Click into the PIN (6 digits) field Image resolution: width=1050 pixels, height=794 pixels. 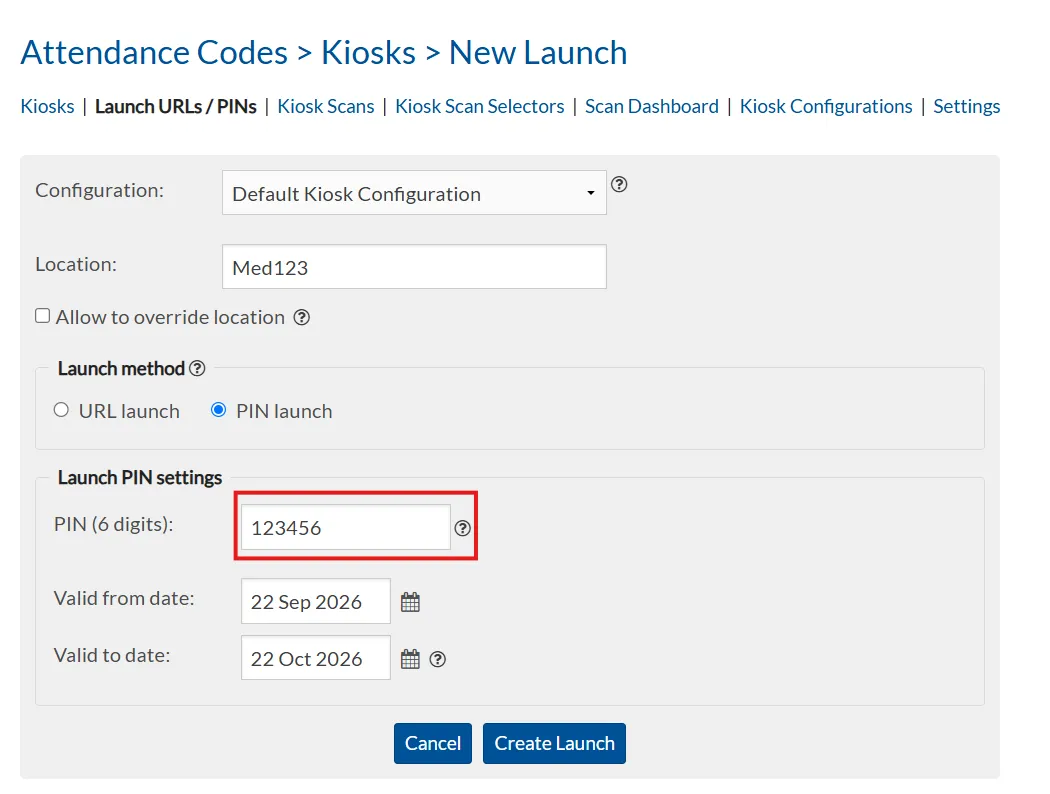click(x=346, y=527)
